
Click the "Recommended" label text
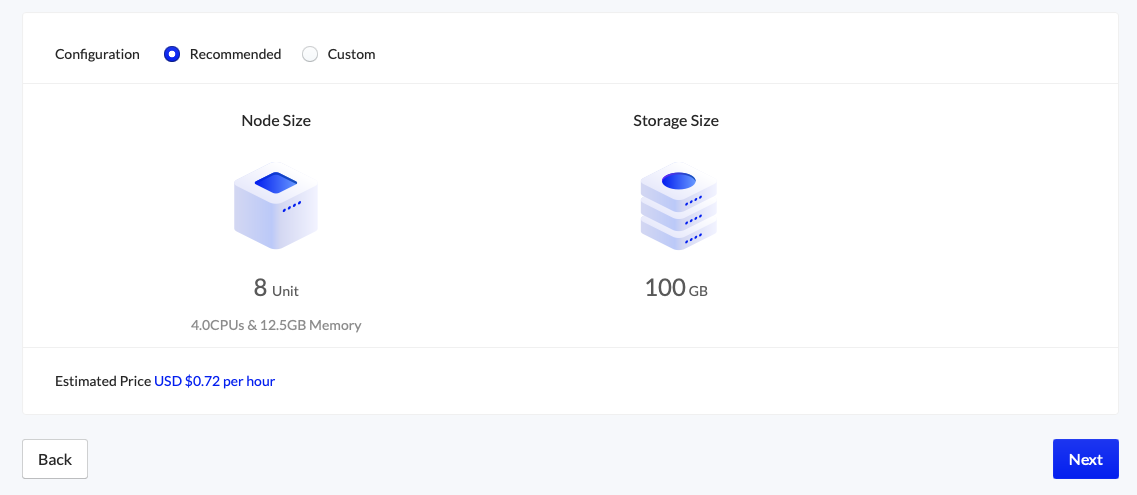pos(235,54)
